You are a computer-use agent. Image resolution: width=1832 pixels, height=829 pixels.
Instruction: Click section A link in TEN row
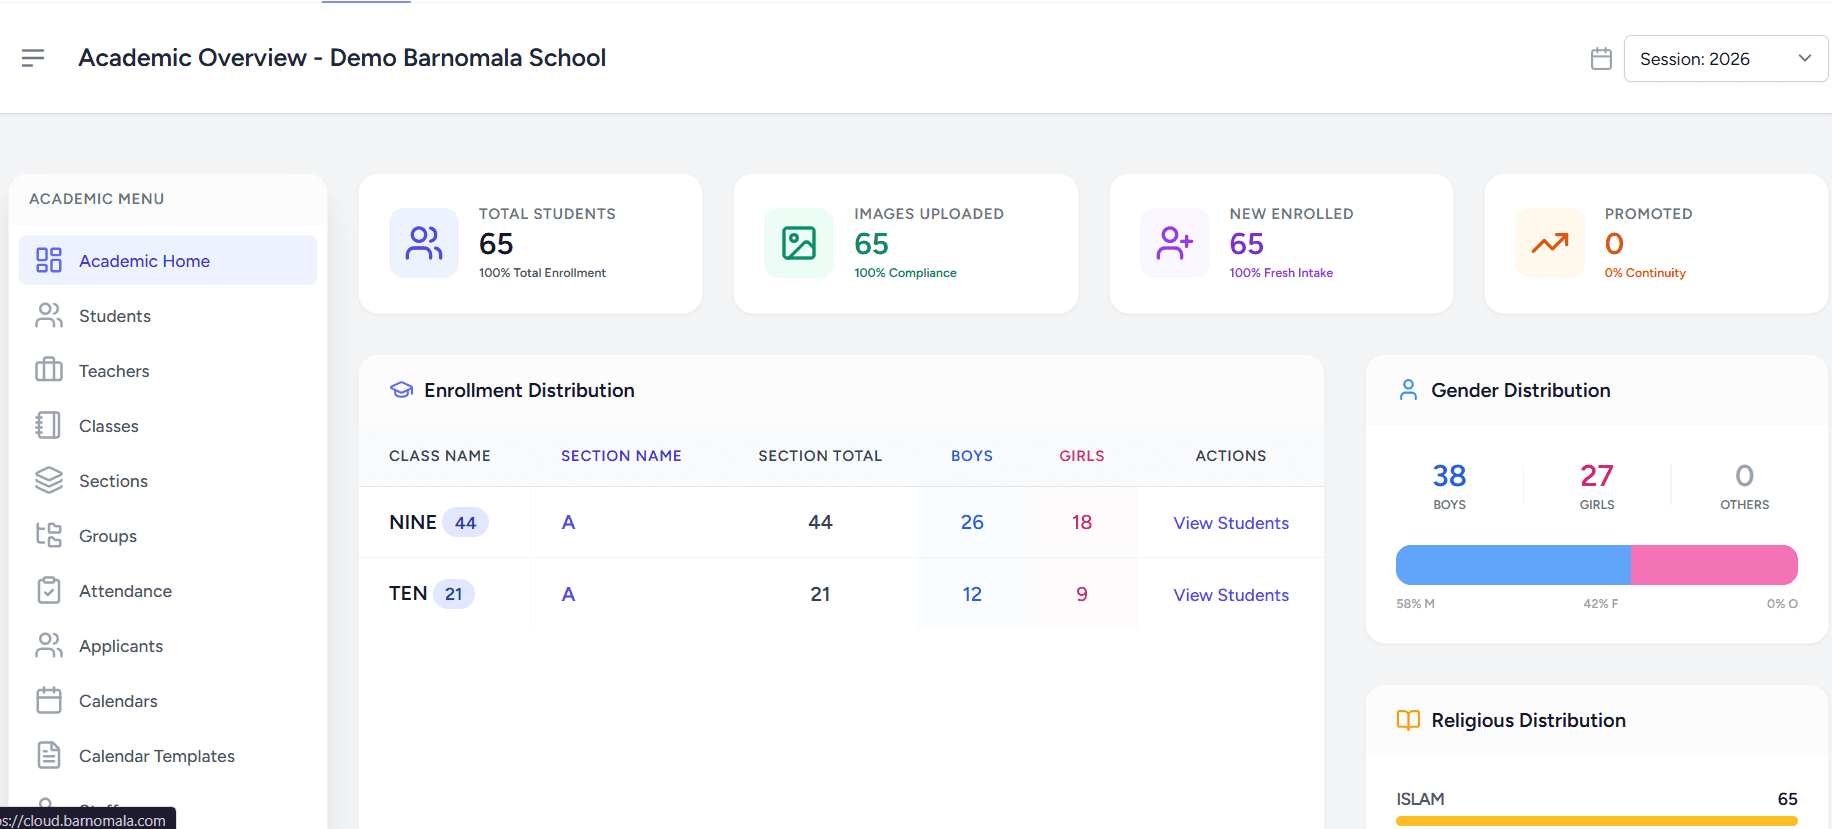(568, 594)
